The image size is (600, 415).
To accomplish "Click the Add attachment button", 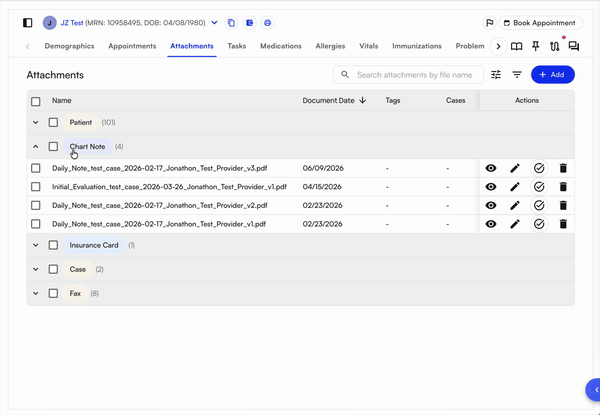I will tap(553, 75).
